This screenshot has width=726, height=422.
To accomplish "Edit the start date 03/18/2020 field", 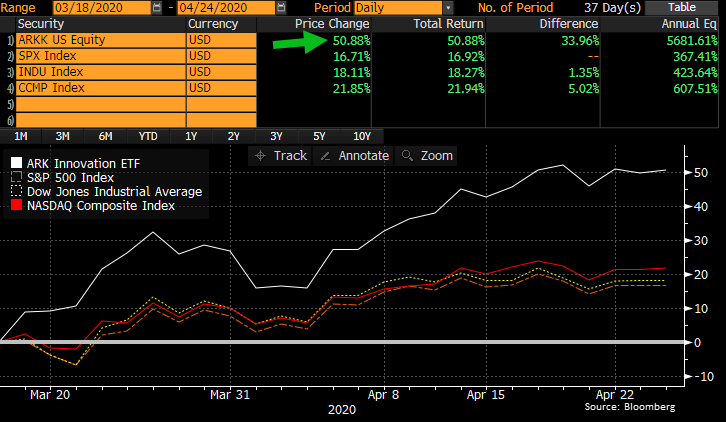I will 102,8.
